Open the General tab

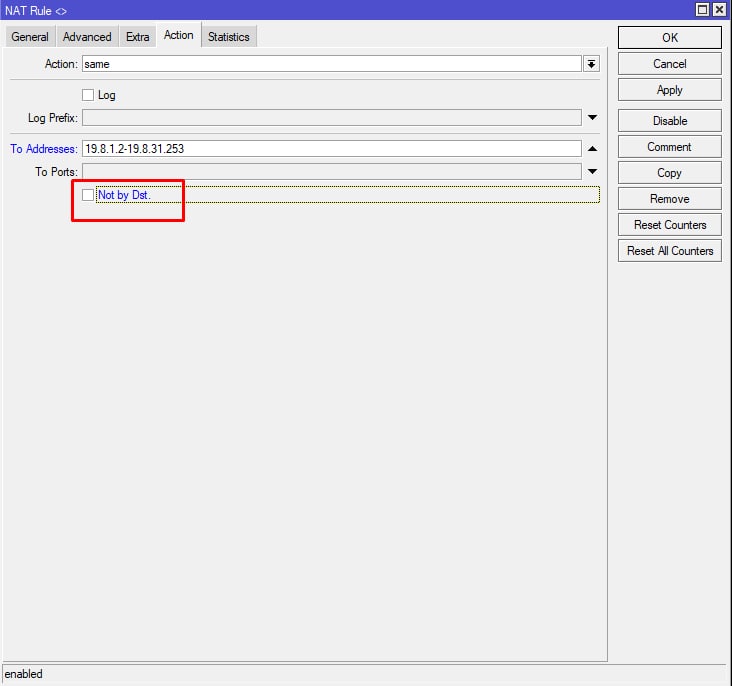click(x=30, y=37)
